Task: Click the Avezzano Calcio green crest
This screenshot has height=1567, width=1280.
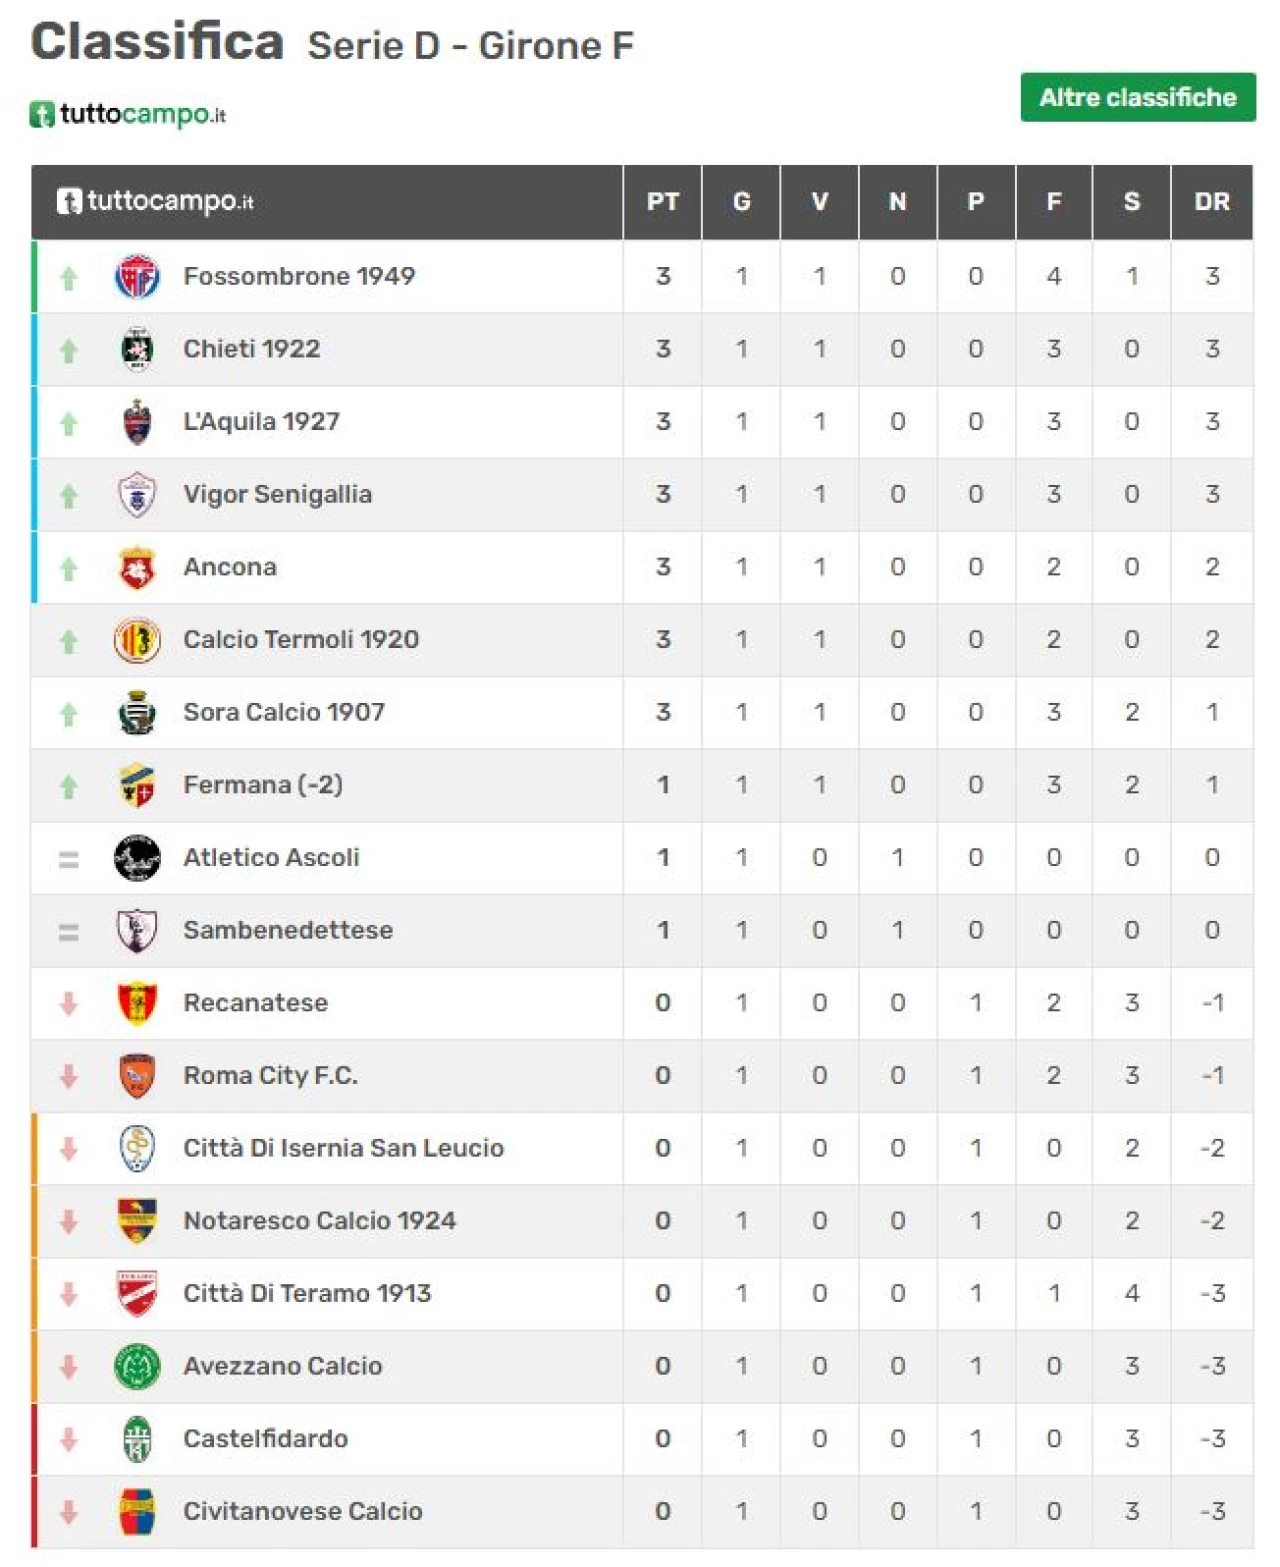Action: pyautogui.click(x=137, y=1366)
